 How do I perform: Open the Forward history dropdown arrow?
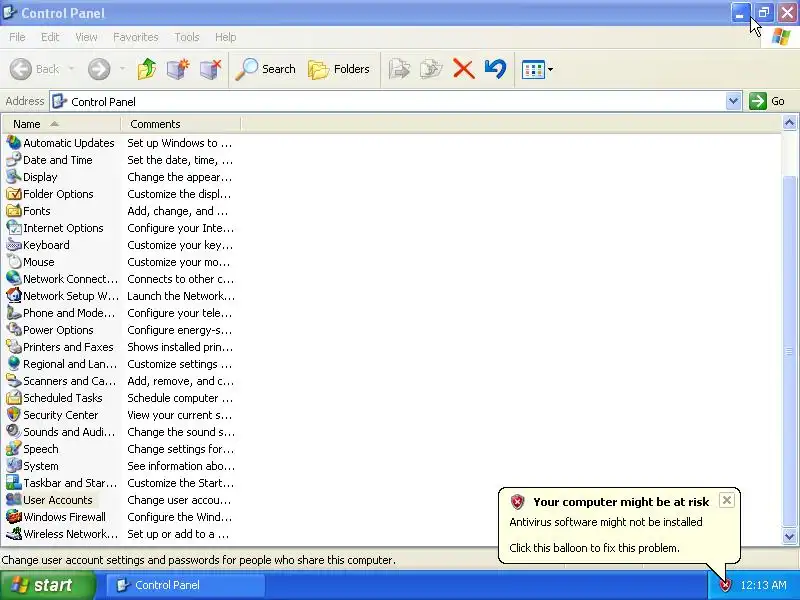click(x=122, y=69)
